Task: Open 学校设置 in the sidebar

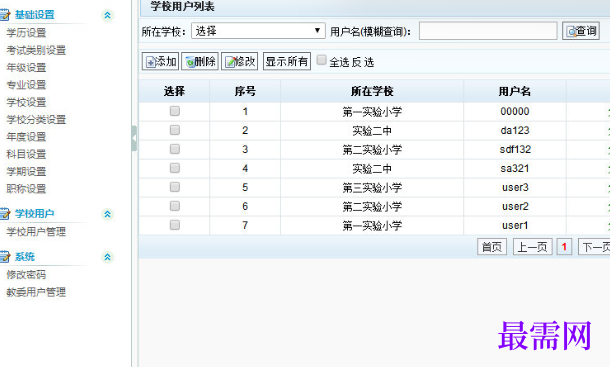Action: [26, 102]
